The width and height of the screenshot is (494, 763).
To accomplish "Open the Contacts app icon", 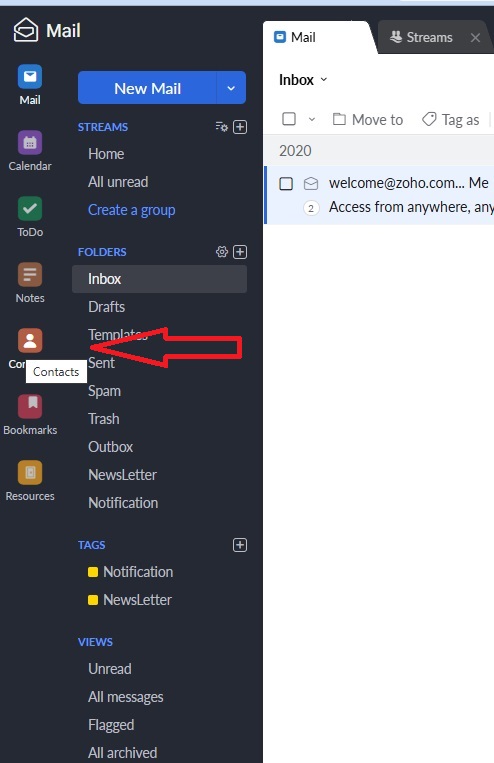I will (30, 340).
